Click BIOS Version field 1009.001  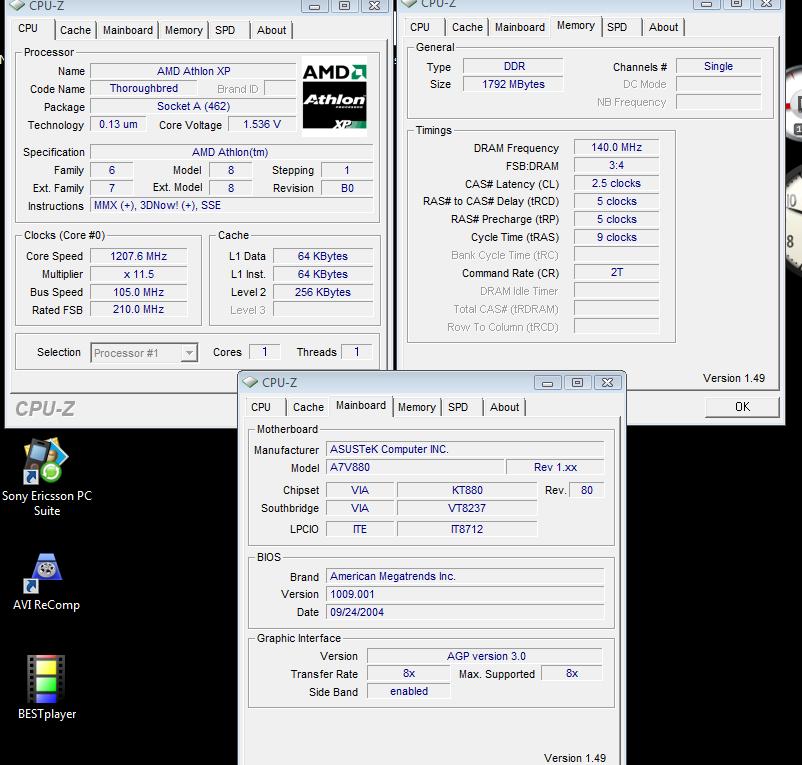point(465,594)
